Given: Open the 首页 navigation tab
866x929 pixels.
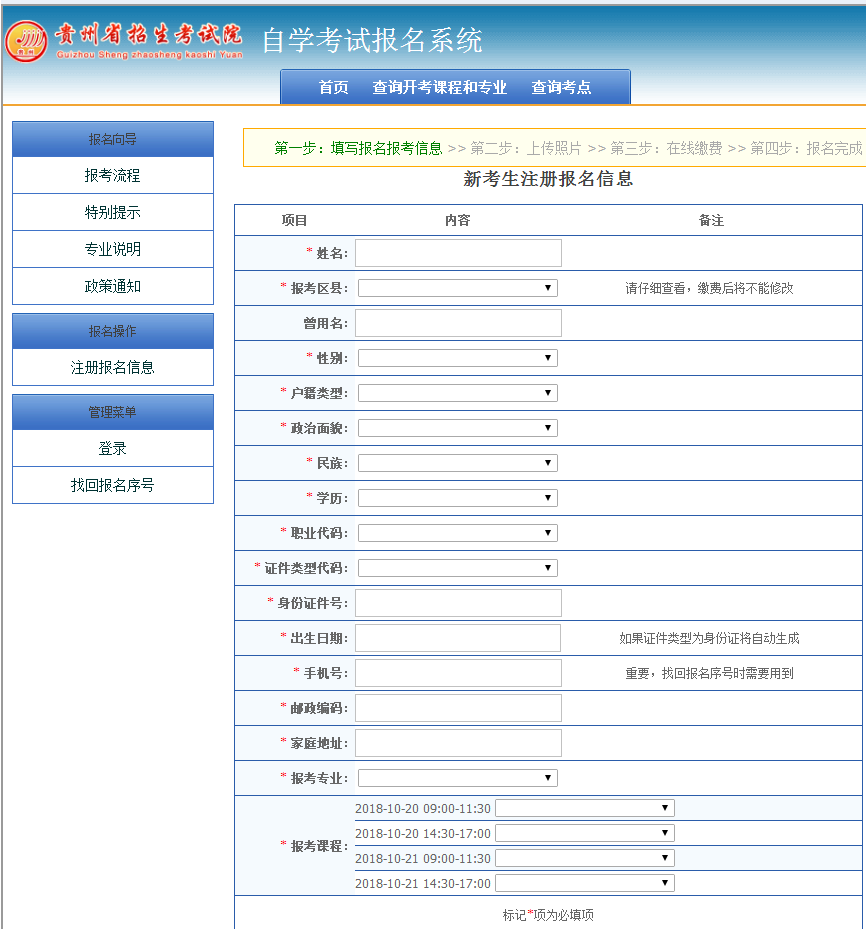Looking at the screenshot, I should 333,88.
